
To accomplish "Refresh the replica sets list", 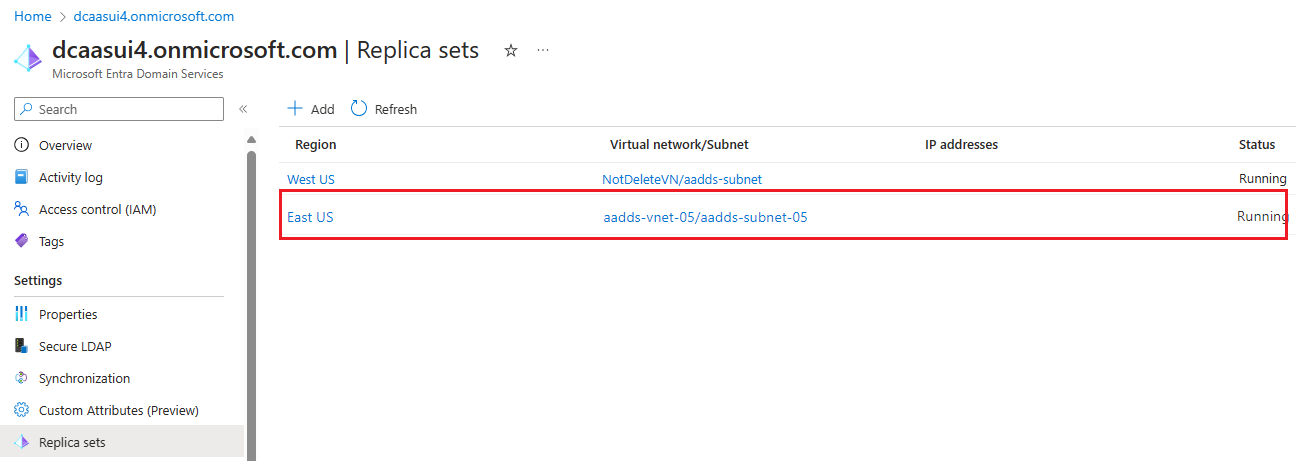I will (x=384, y=109).
